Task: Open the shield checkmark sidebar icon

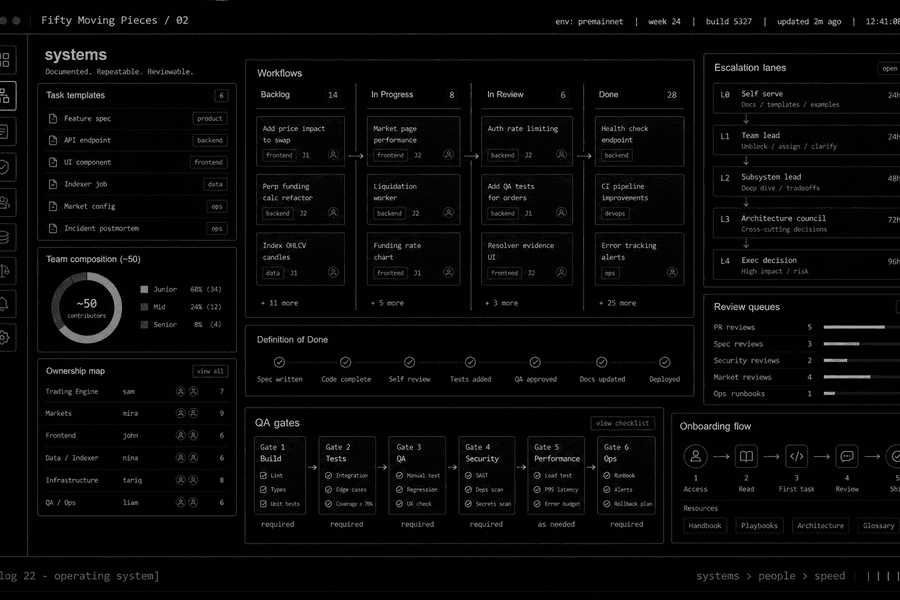Action: click(4, 167)
